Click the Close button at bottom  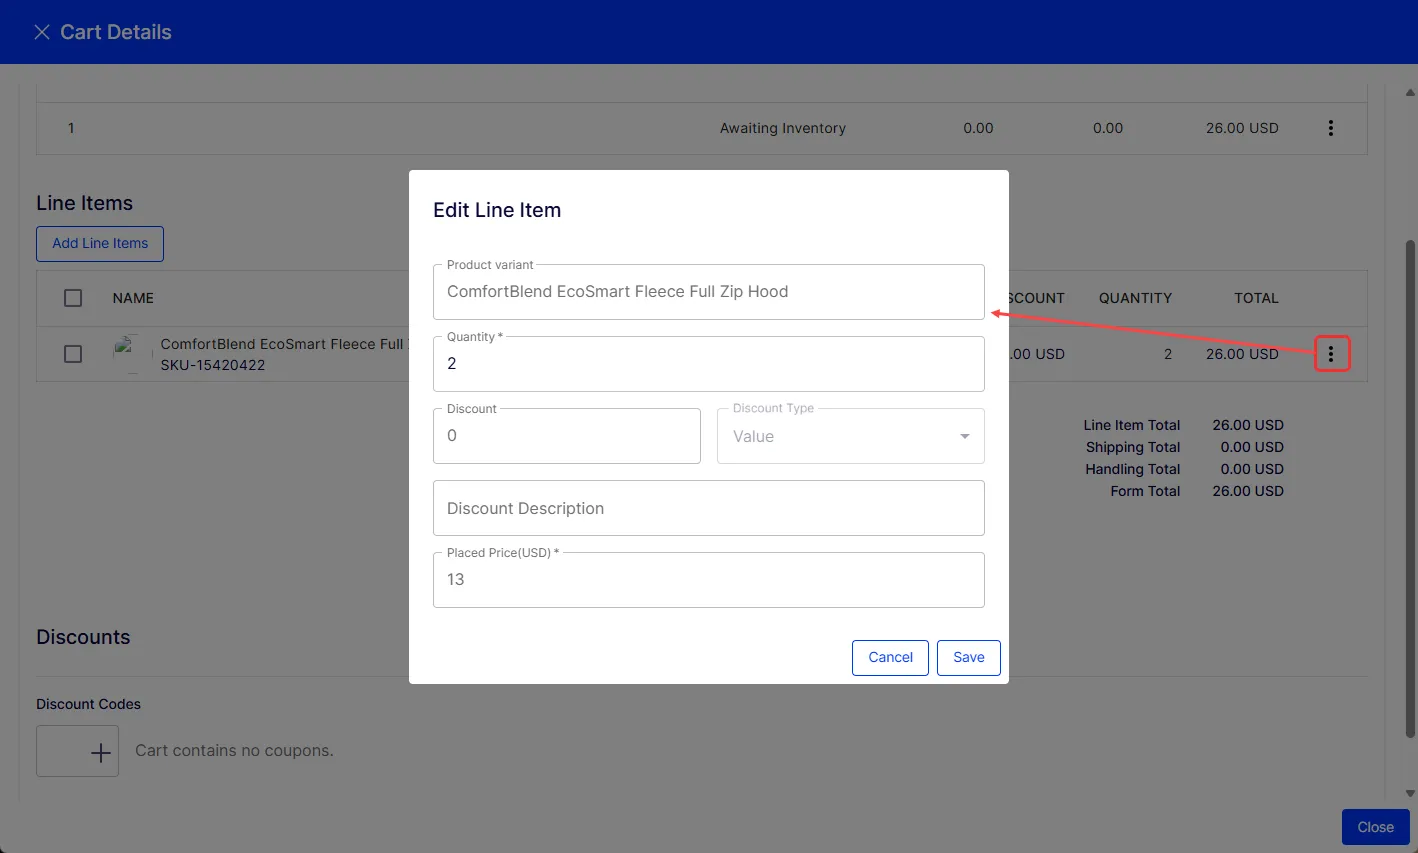pos(1376,827)
